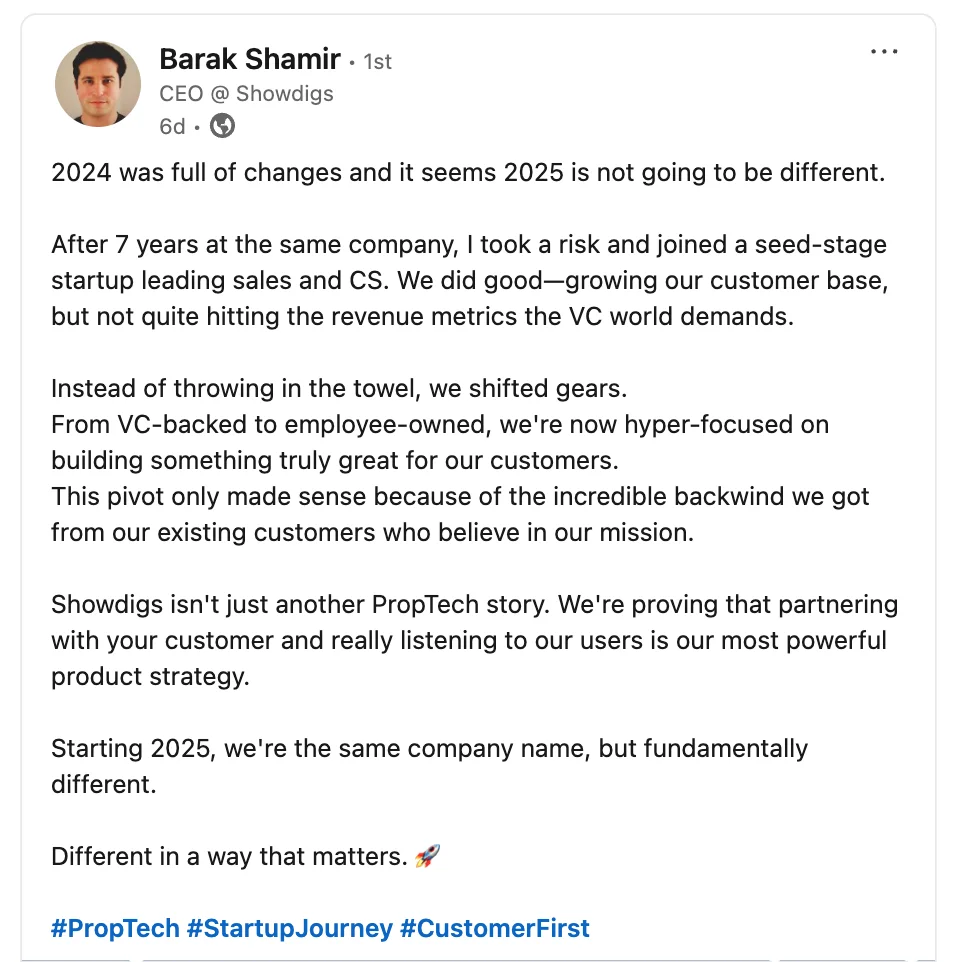Click the rocket emoji in the post
This screenshot has width=962, height=962.
(427, 856)
